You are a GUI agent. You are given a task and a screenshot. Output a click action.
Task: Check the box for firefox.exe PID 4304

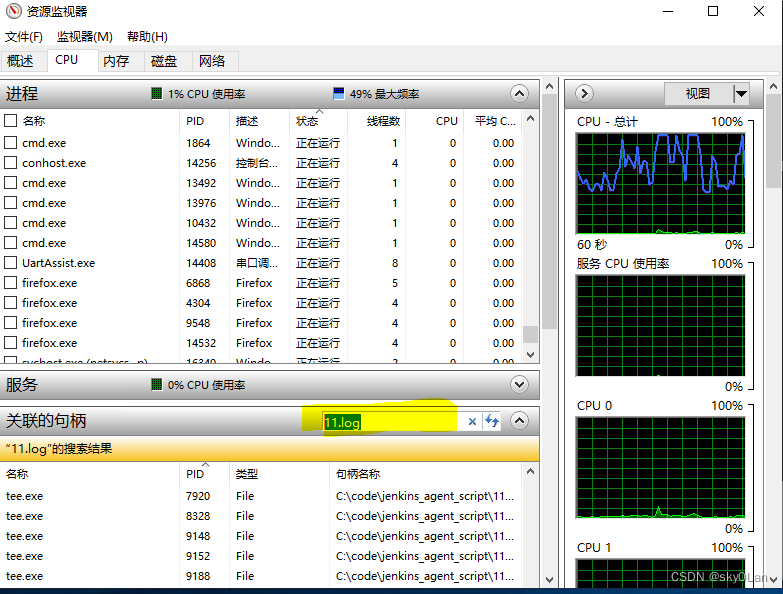10,302
